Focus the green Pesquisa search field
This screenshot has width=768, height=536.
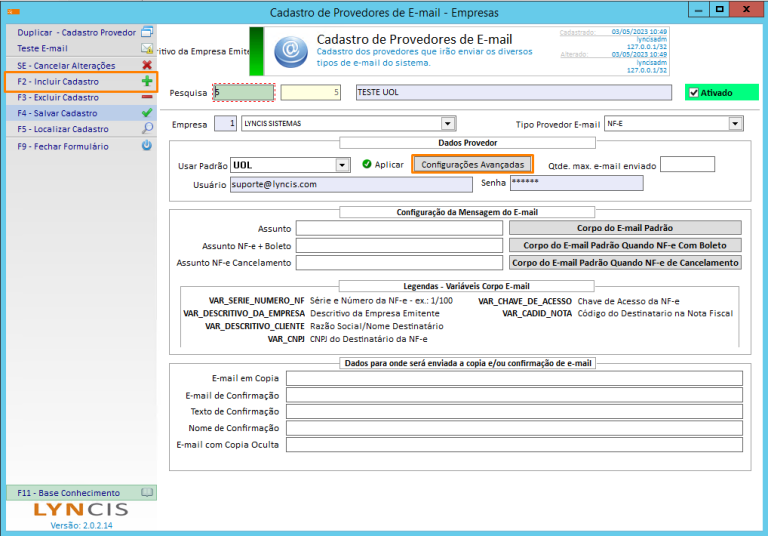click(244, 92)
